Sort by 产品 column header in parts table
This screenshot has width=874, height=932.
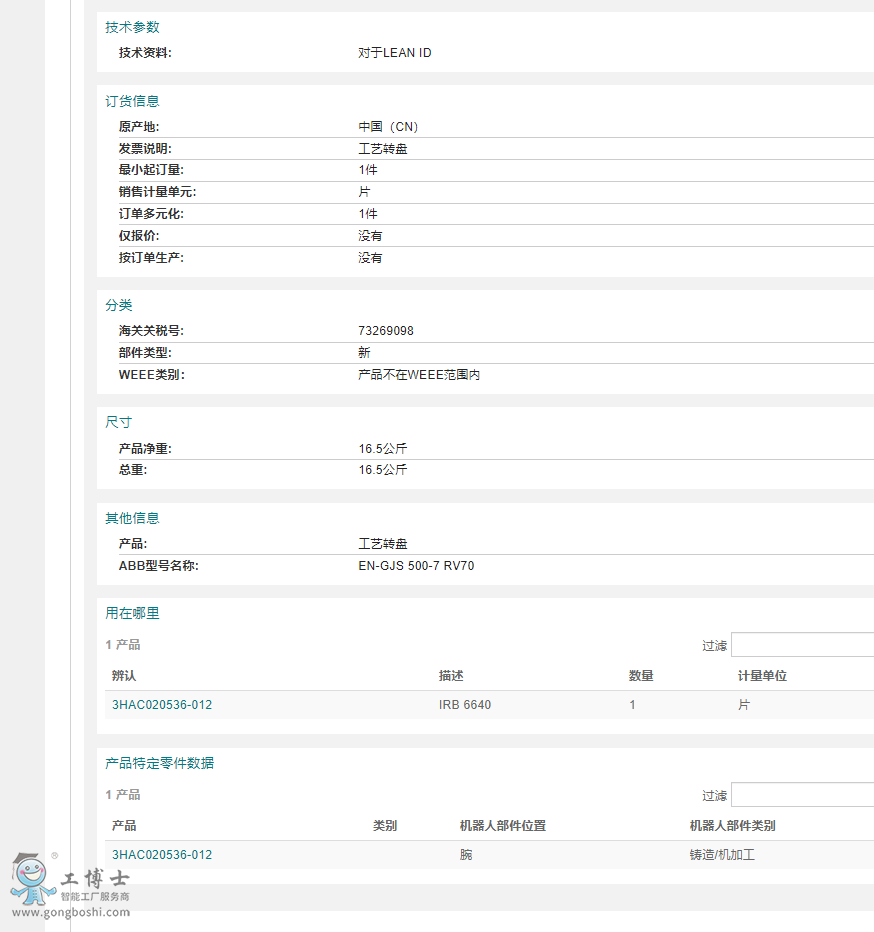point(124,826)
